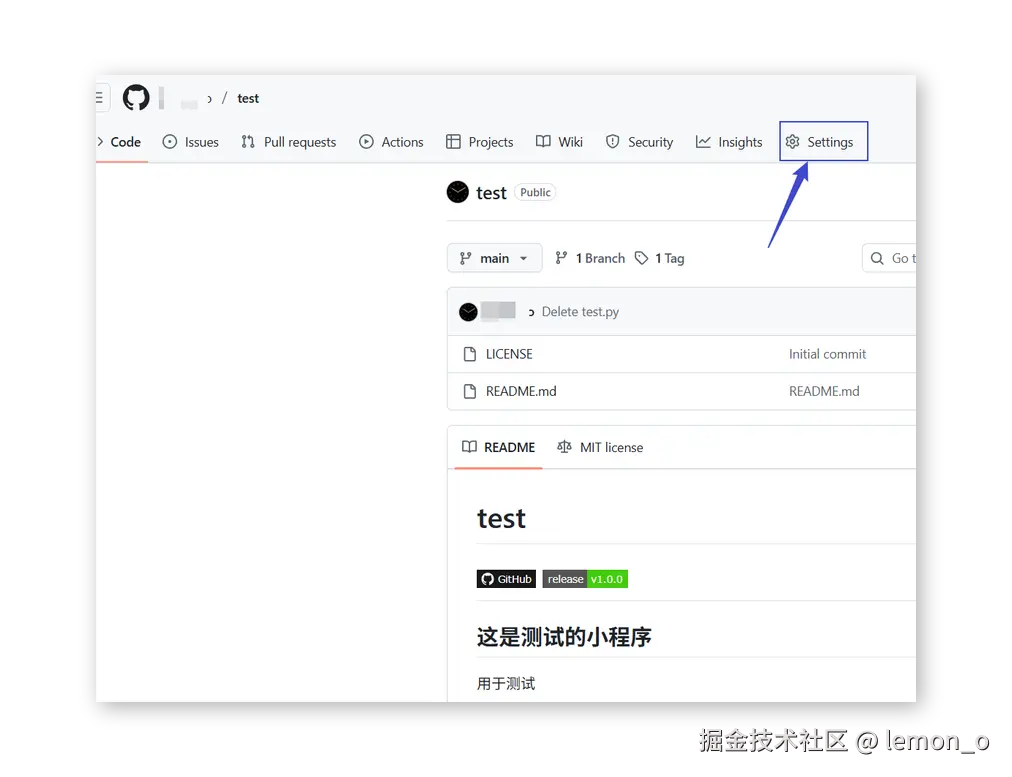View the Security tab
Image resolution: width=1012 pixels, height=777 pixels.
[640, 142]
